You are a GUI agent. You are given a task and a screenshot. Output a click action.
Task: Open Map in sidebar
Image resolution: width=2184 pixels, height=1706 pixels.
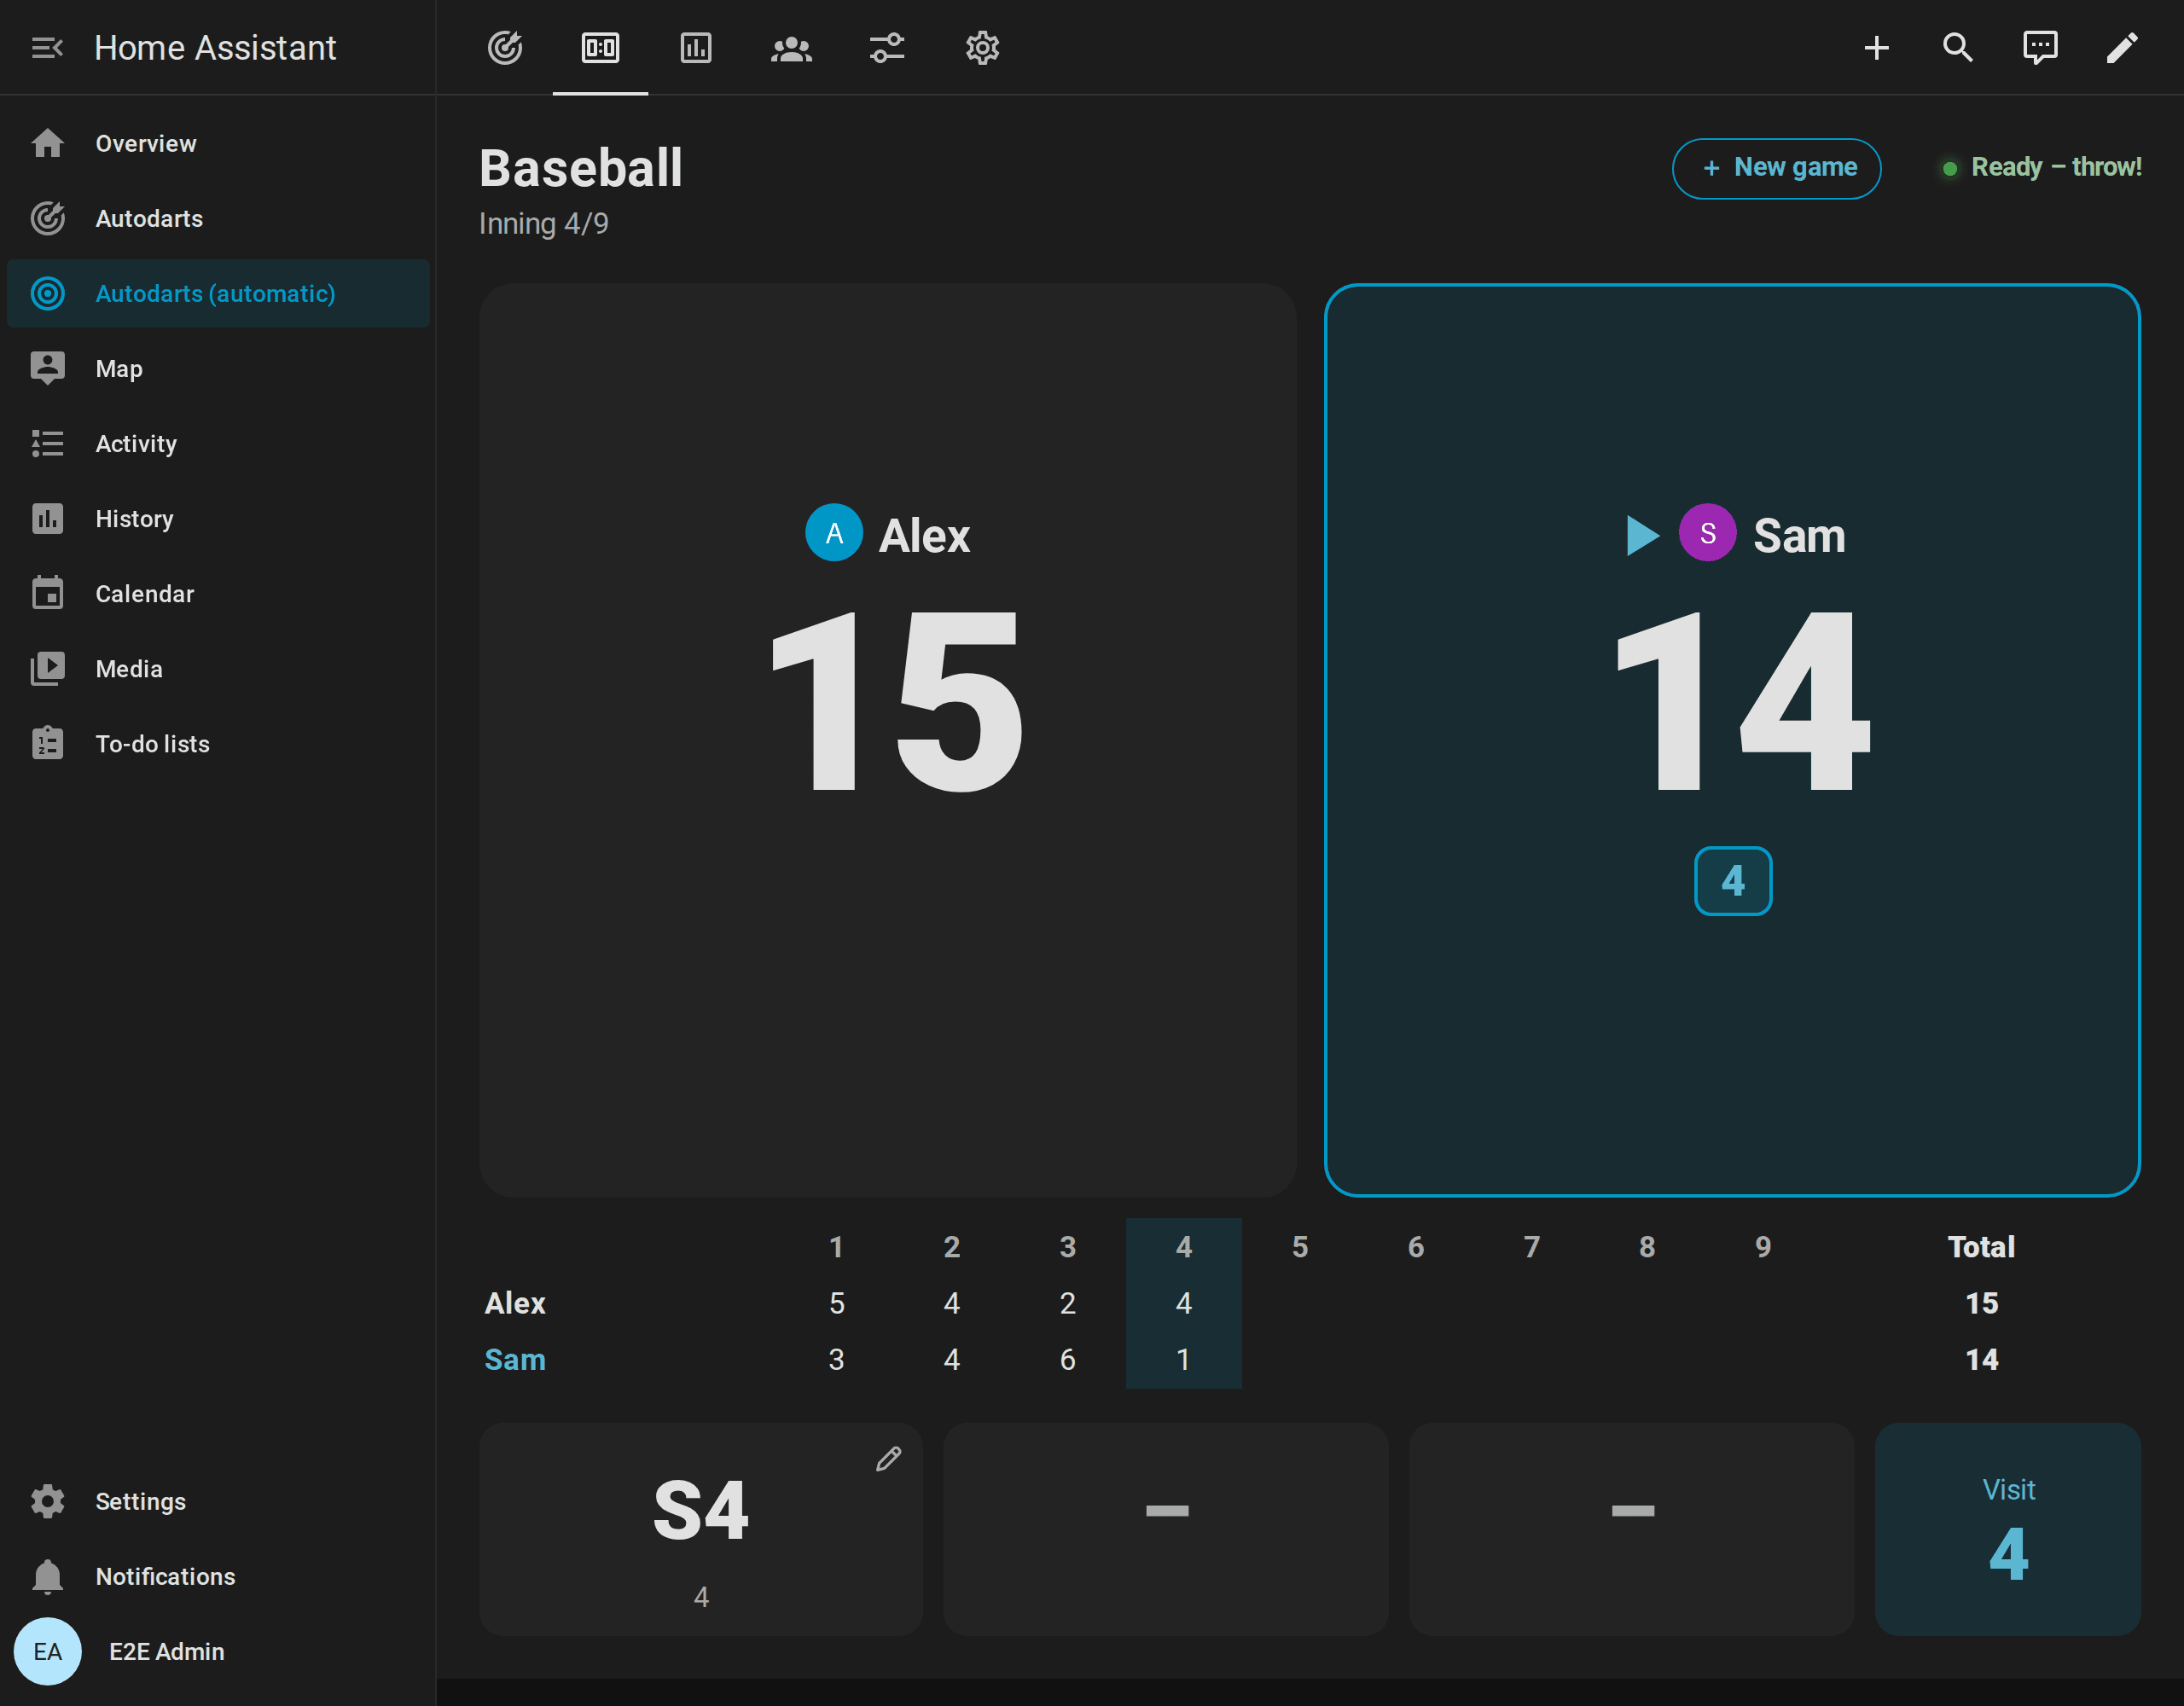[218, 368]
